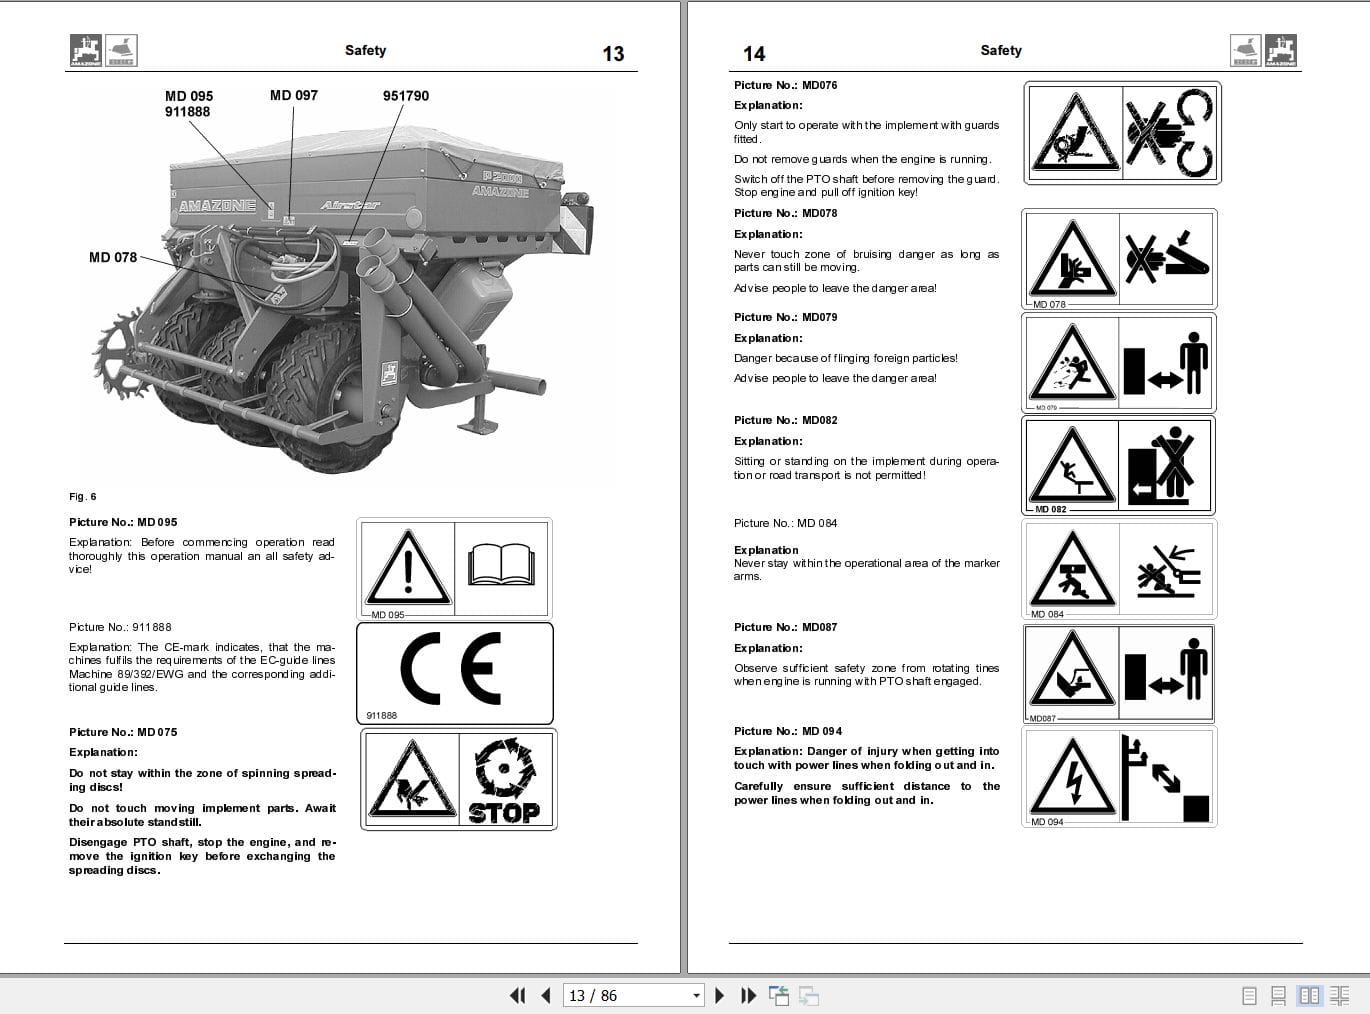Go to the first page
Screen dimensions: 1370x1014
(x=517, y=995)
